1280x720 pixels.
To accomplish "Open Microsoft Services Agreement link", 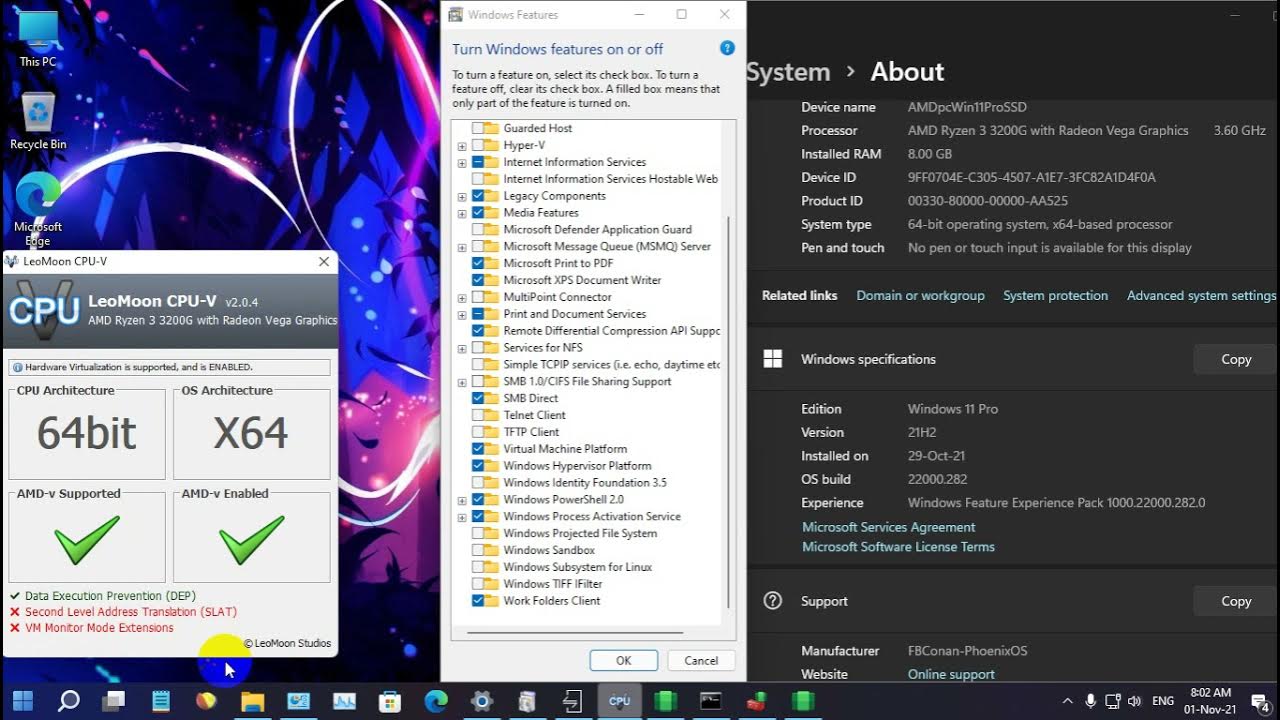I will [888, 527].
